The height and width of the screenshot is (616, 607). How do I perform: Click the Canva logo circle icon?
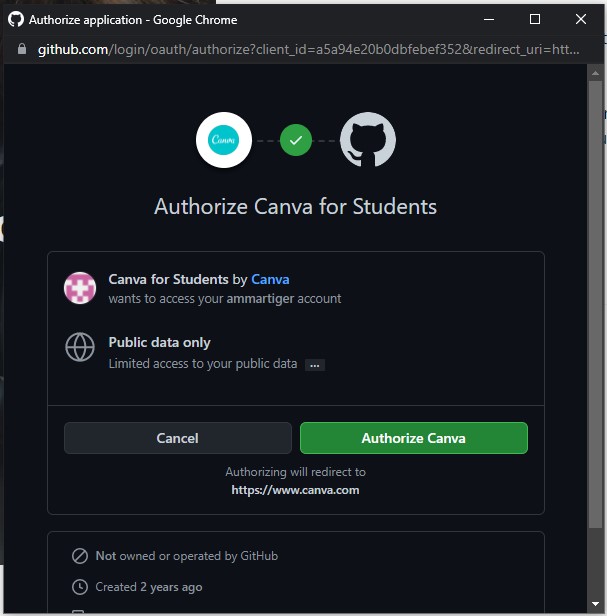(x=224, y=140)
